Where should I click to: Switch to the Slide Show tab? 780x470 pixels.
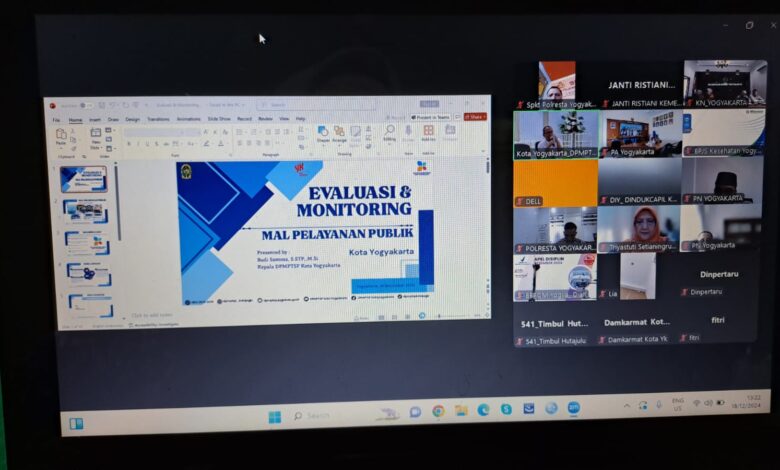click(219, 119)
